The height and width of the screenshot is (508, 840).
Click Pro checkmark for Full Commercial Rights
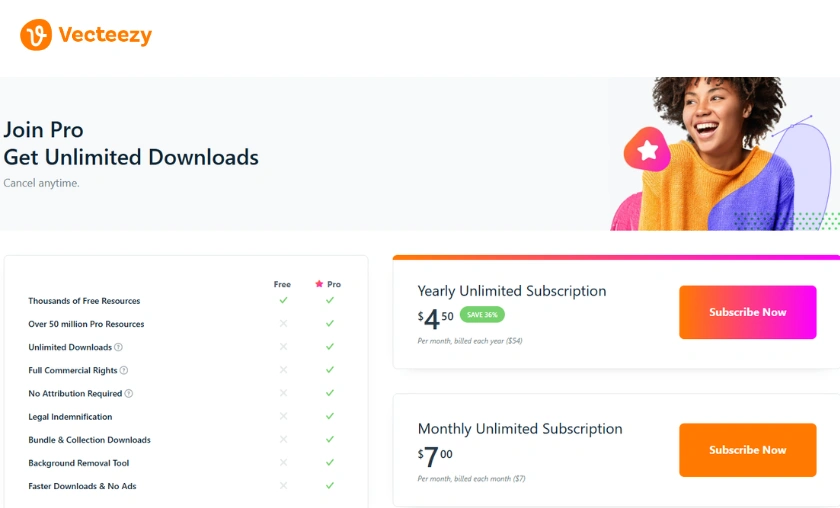coord(330,370)
